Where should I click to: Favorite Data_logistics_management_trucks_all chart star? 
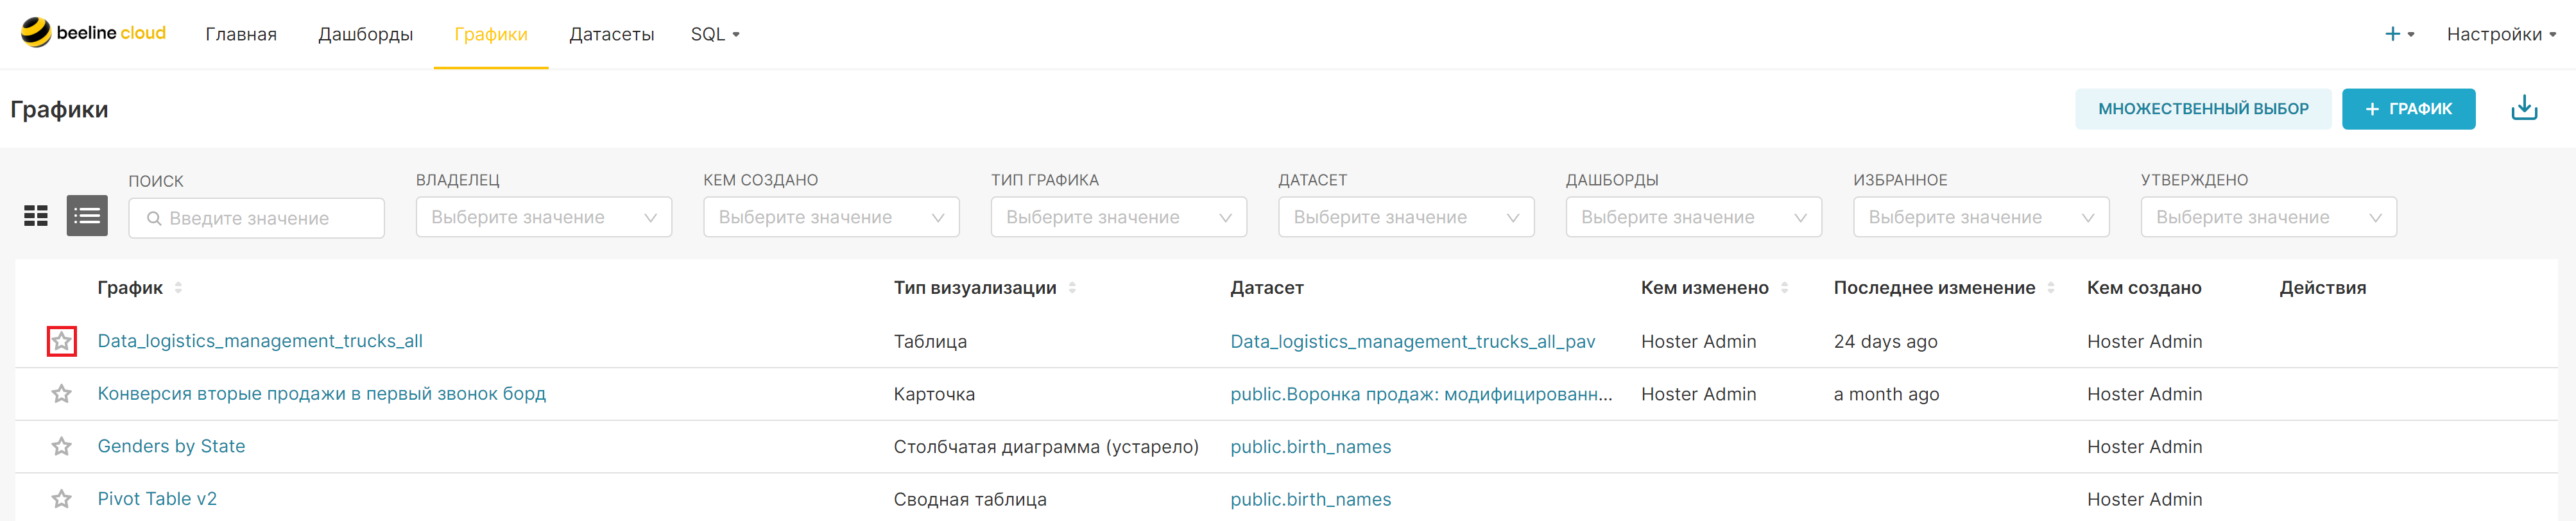[x=62, y=342]
